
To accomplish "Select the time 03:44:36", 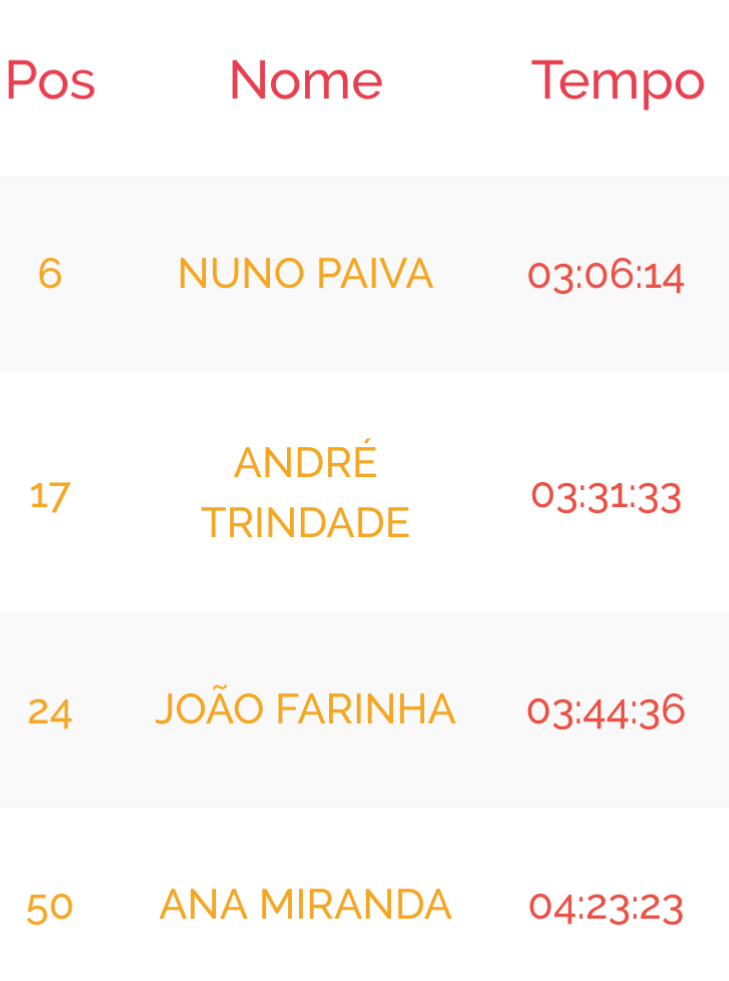I will (606, 711).
